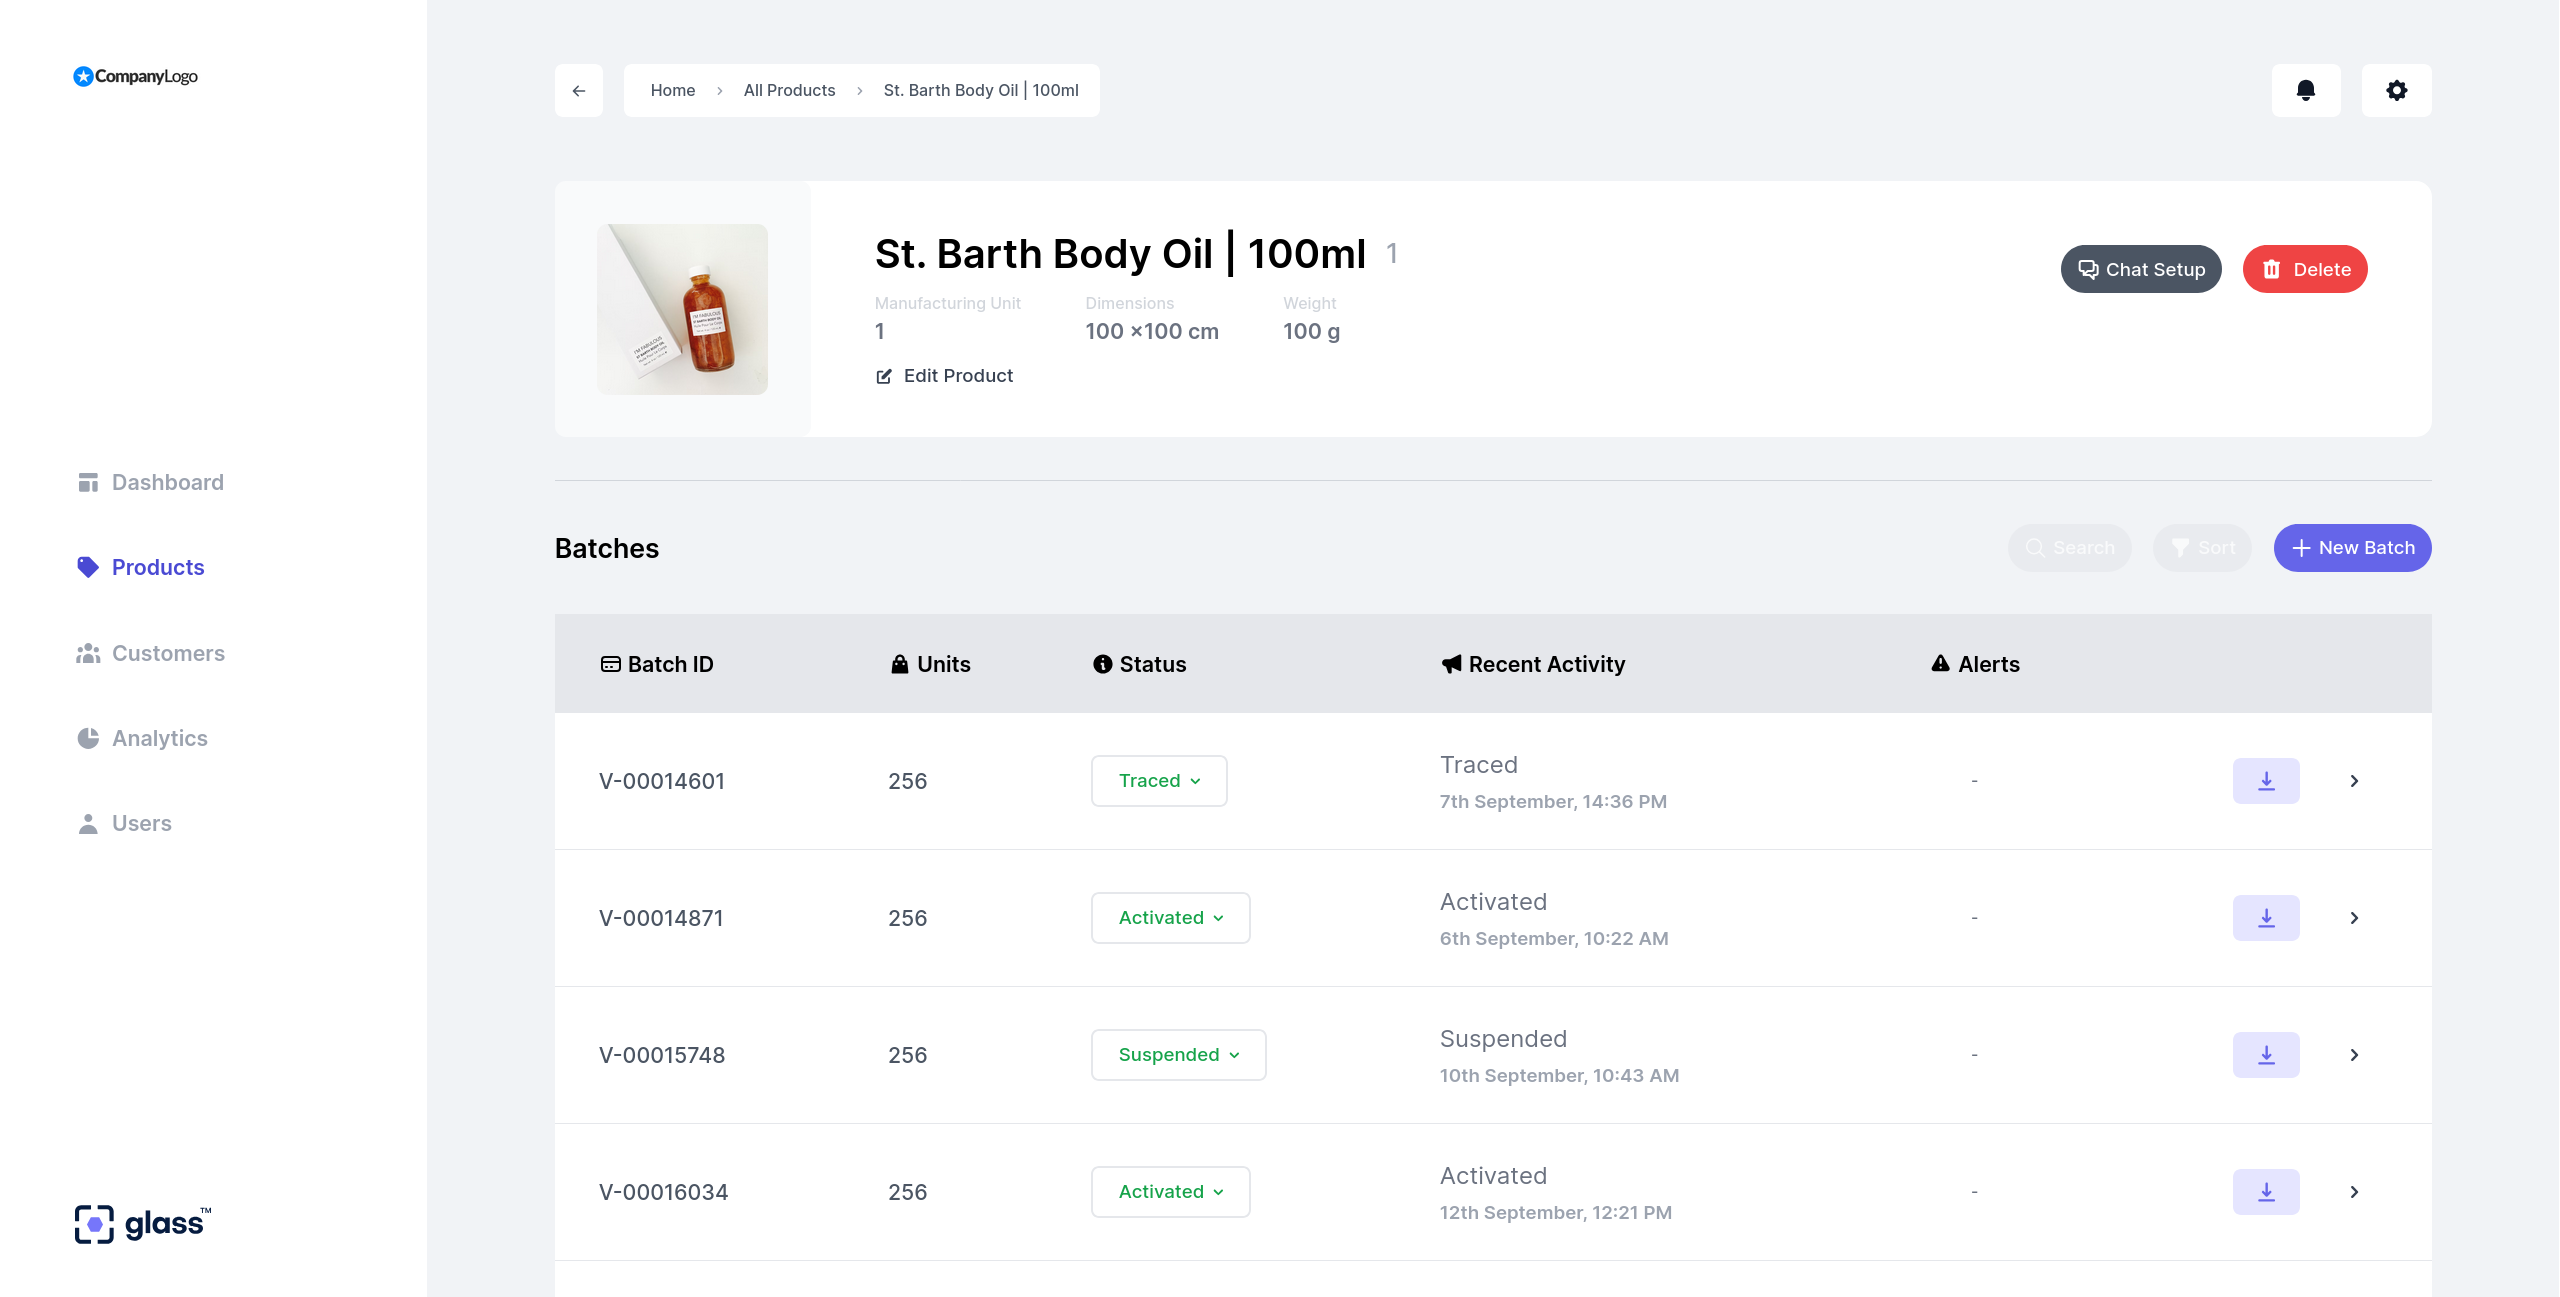Click Edit Product link
Image resolution: width=2560 pixels, height=1297 pixels.
click(x=943, y=376)
